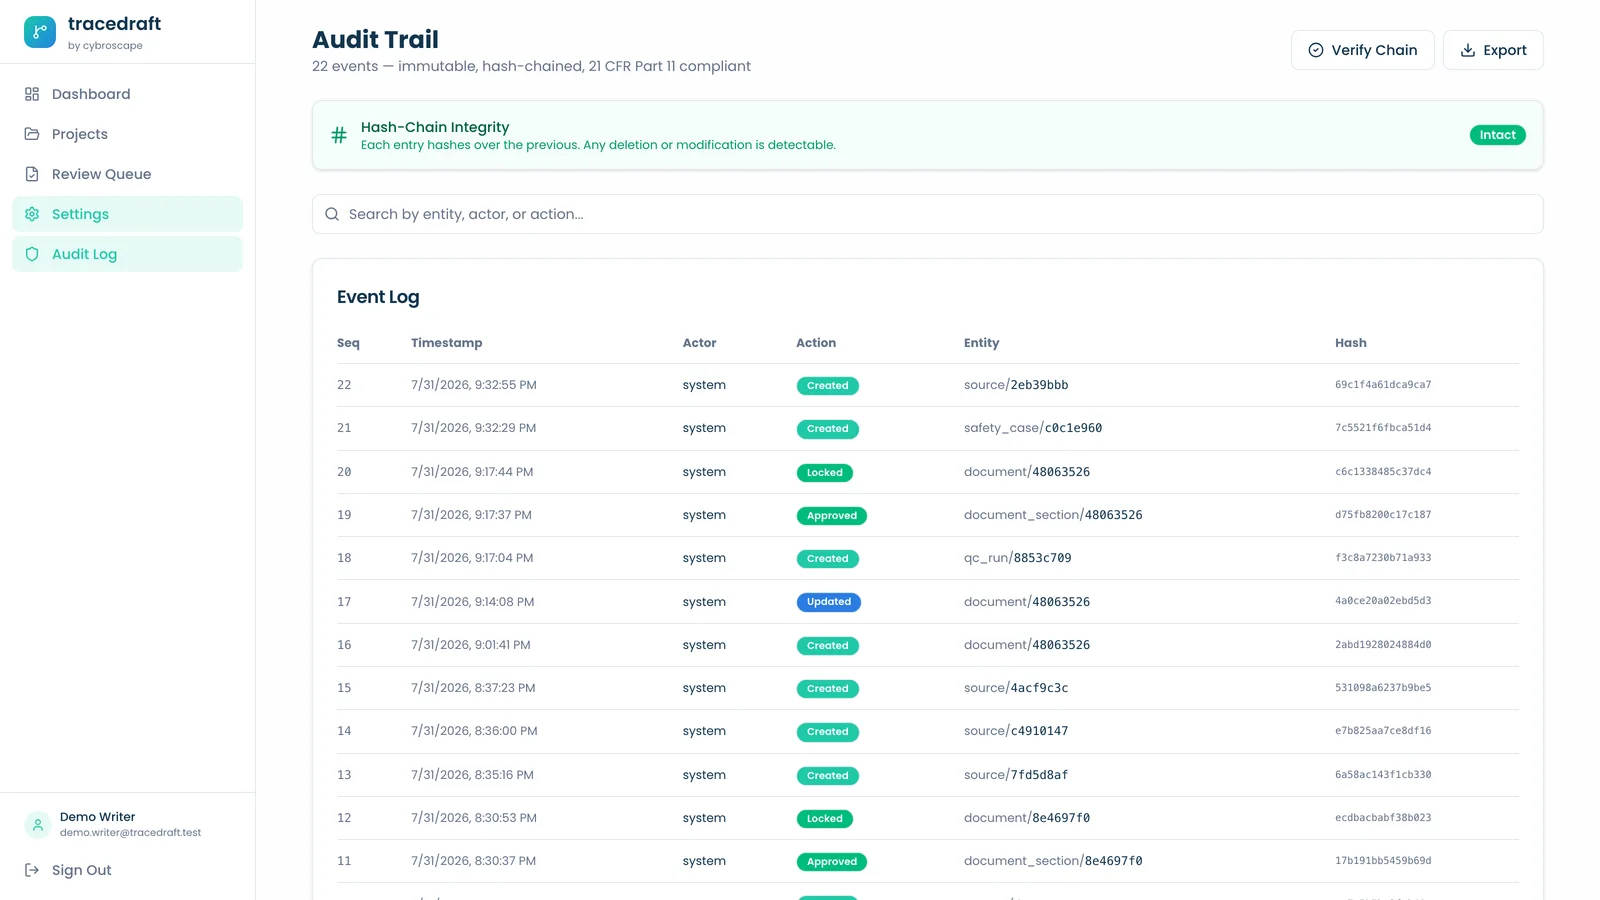Open the Dashboard page
1600x900 pixels.
click(127, 94)
